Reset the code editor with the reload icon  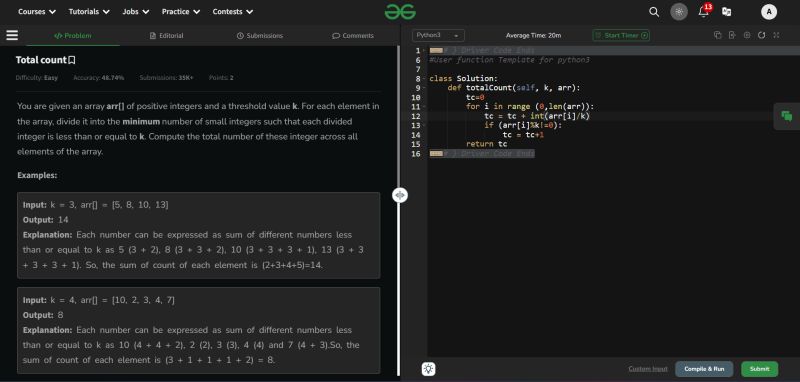click(761, 35)
